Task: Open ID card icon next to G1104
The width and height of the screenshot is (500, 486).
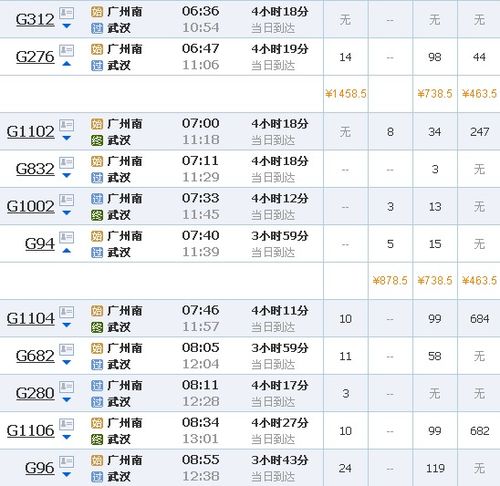Action: click(x=66, y=312)
